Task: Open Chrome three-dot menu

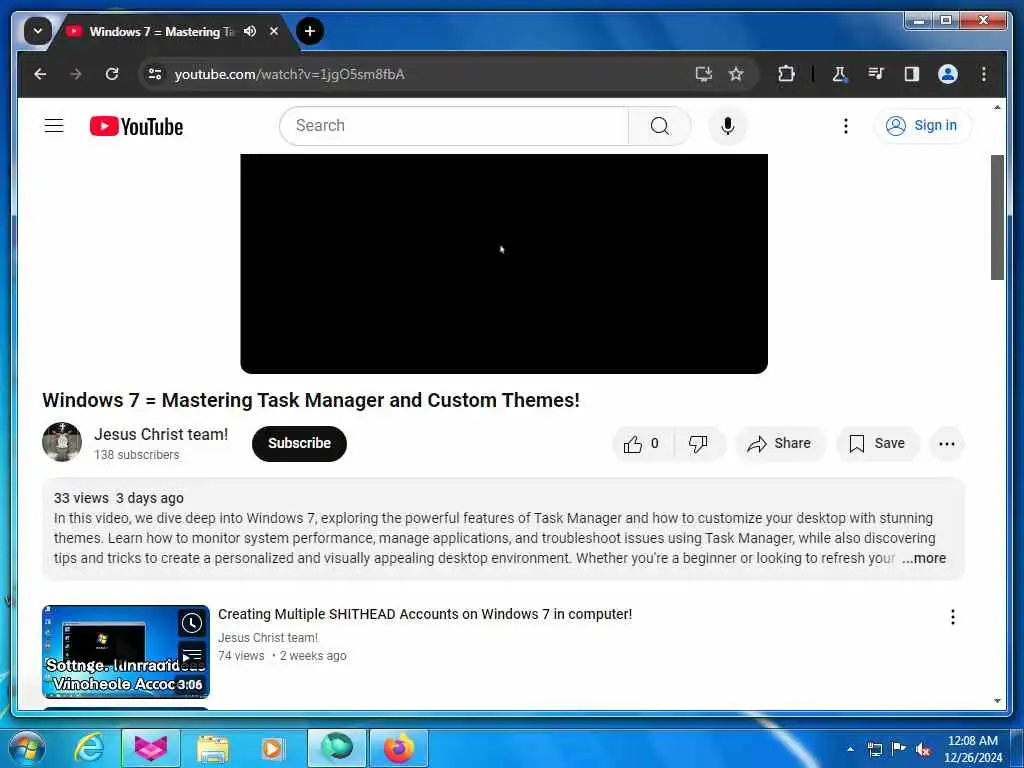Action: pyautogui.click(x=984, y=74)
